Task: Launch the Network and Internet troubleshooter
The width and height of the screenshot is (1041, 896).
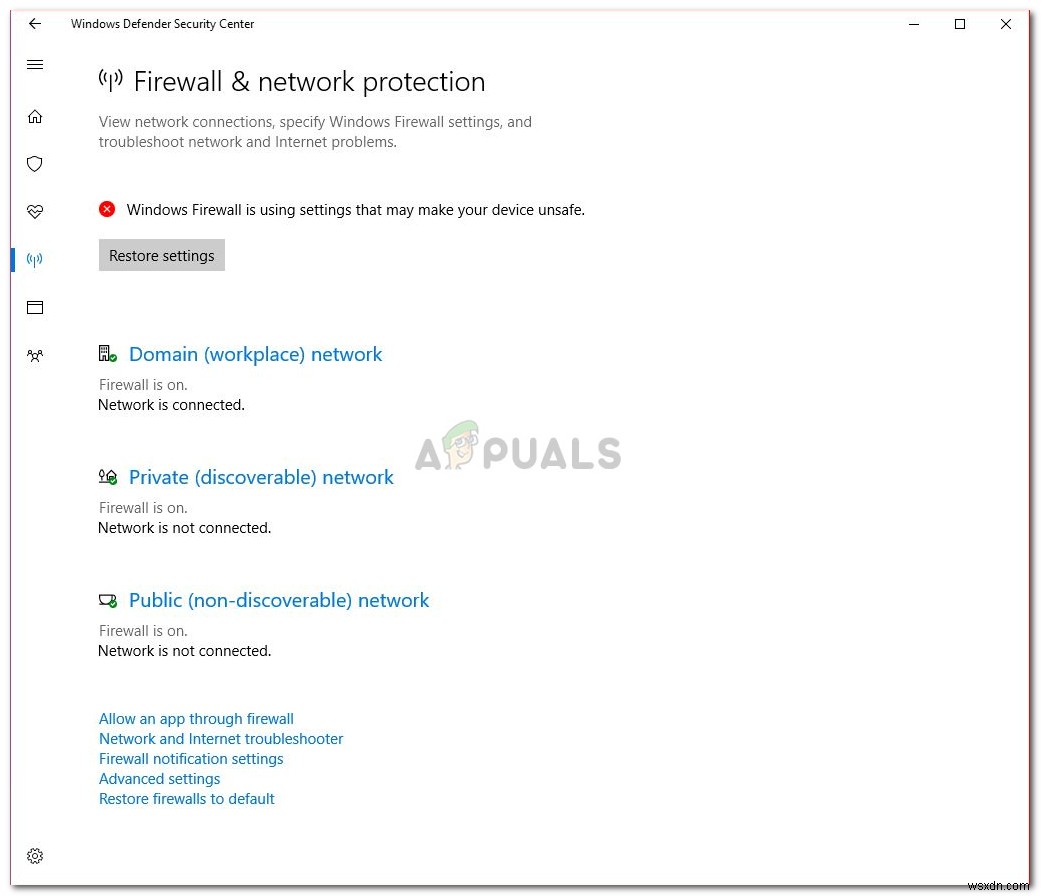Action: [x=221, y=738]
